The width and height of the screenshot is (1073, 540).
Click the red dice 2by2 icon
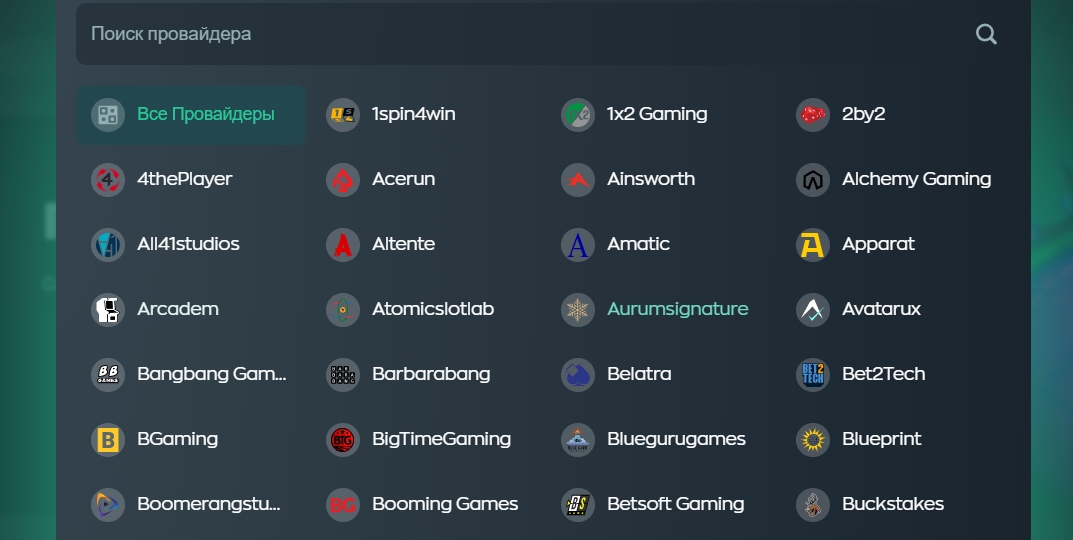click(813, 114)
